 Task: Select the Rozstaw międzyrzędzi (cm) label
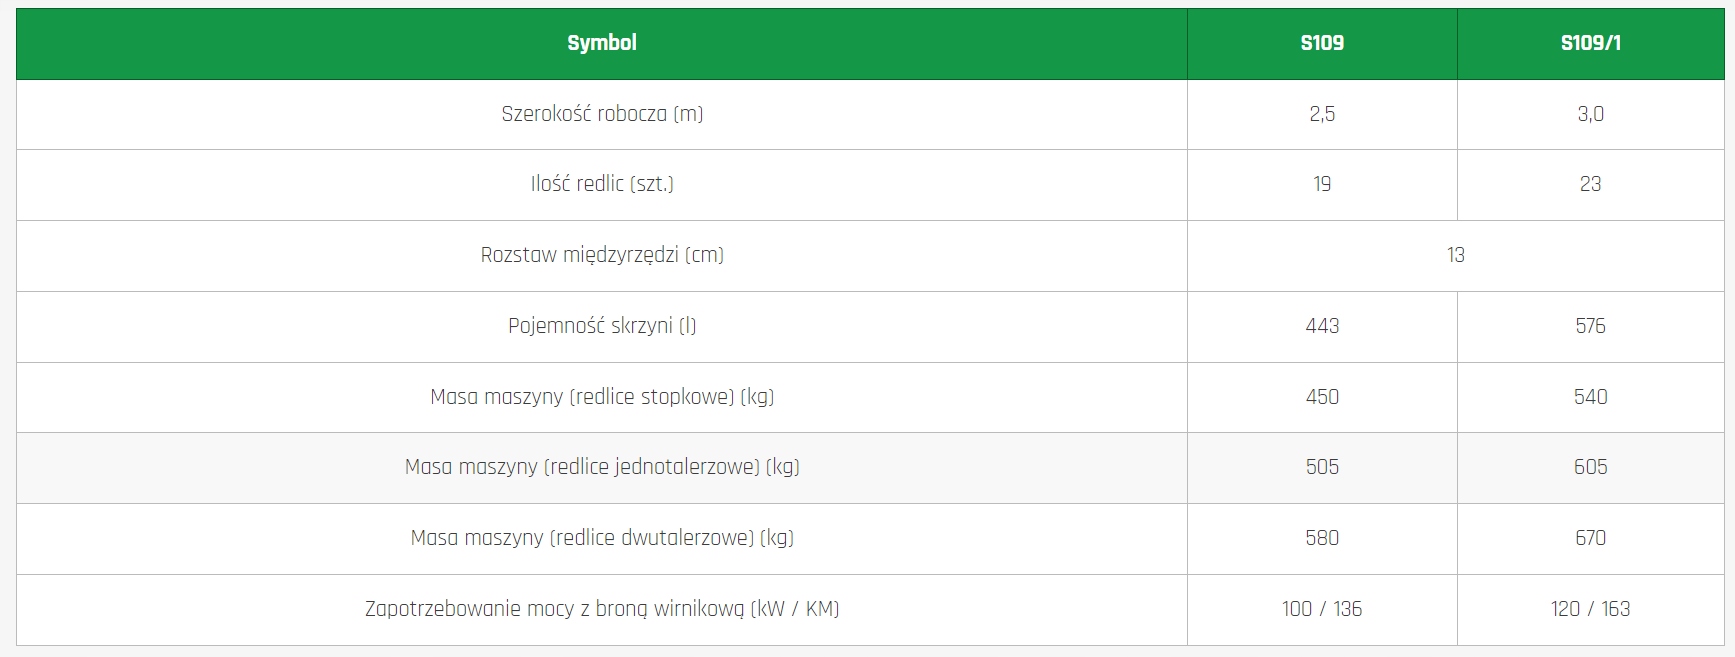click(x=602, y=255)
